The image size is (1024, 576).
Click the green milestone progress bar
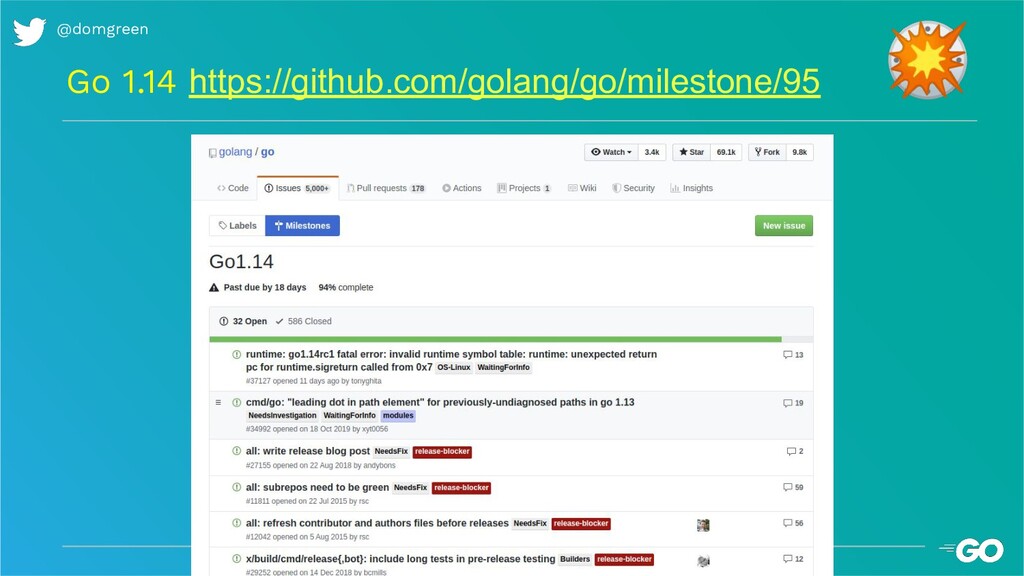click(x=495, y=340)
